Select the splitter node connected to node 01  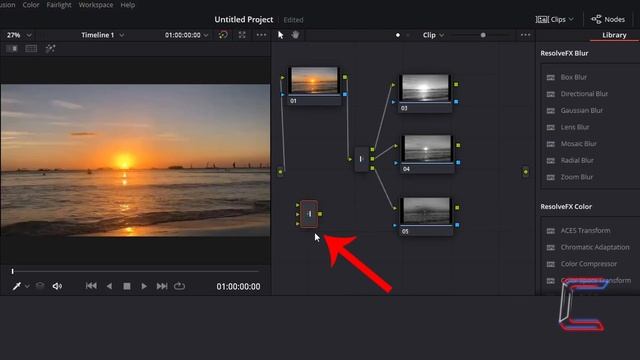pos(361,159)
